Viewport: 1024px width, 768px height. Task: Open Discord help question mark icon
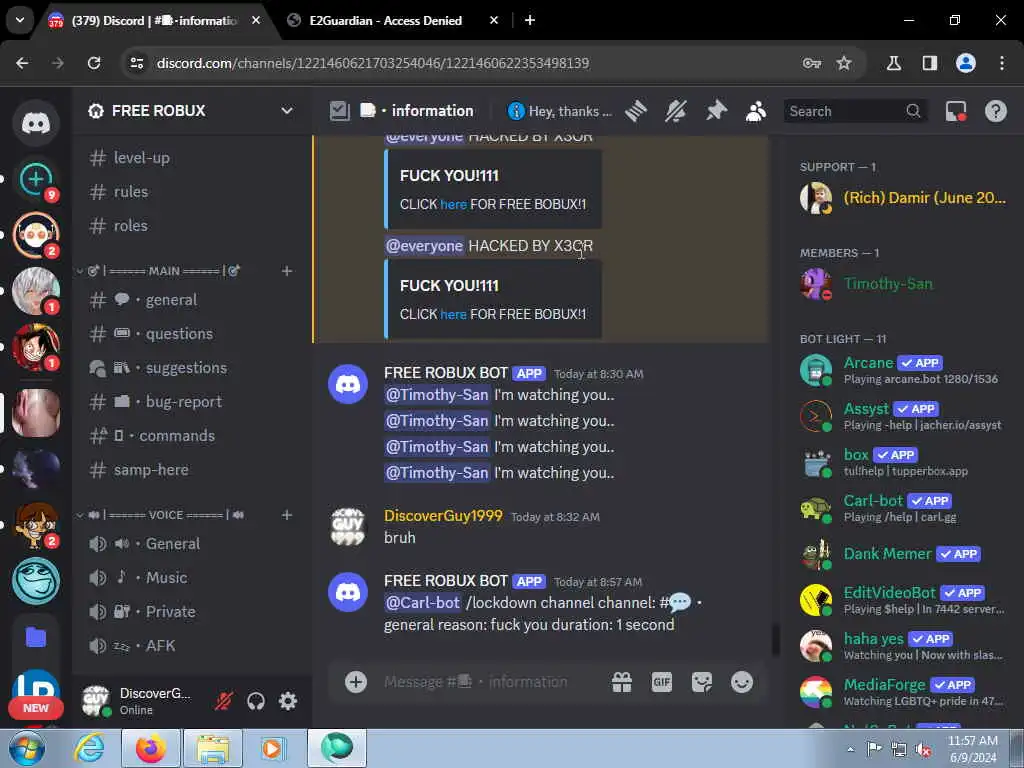coord(995,111)
